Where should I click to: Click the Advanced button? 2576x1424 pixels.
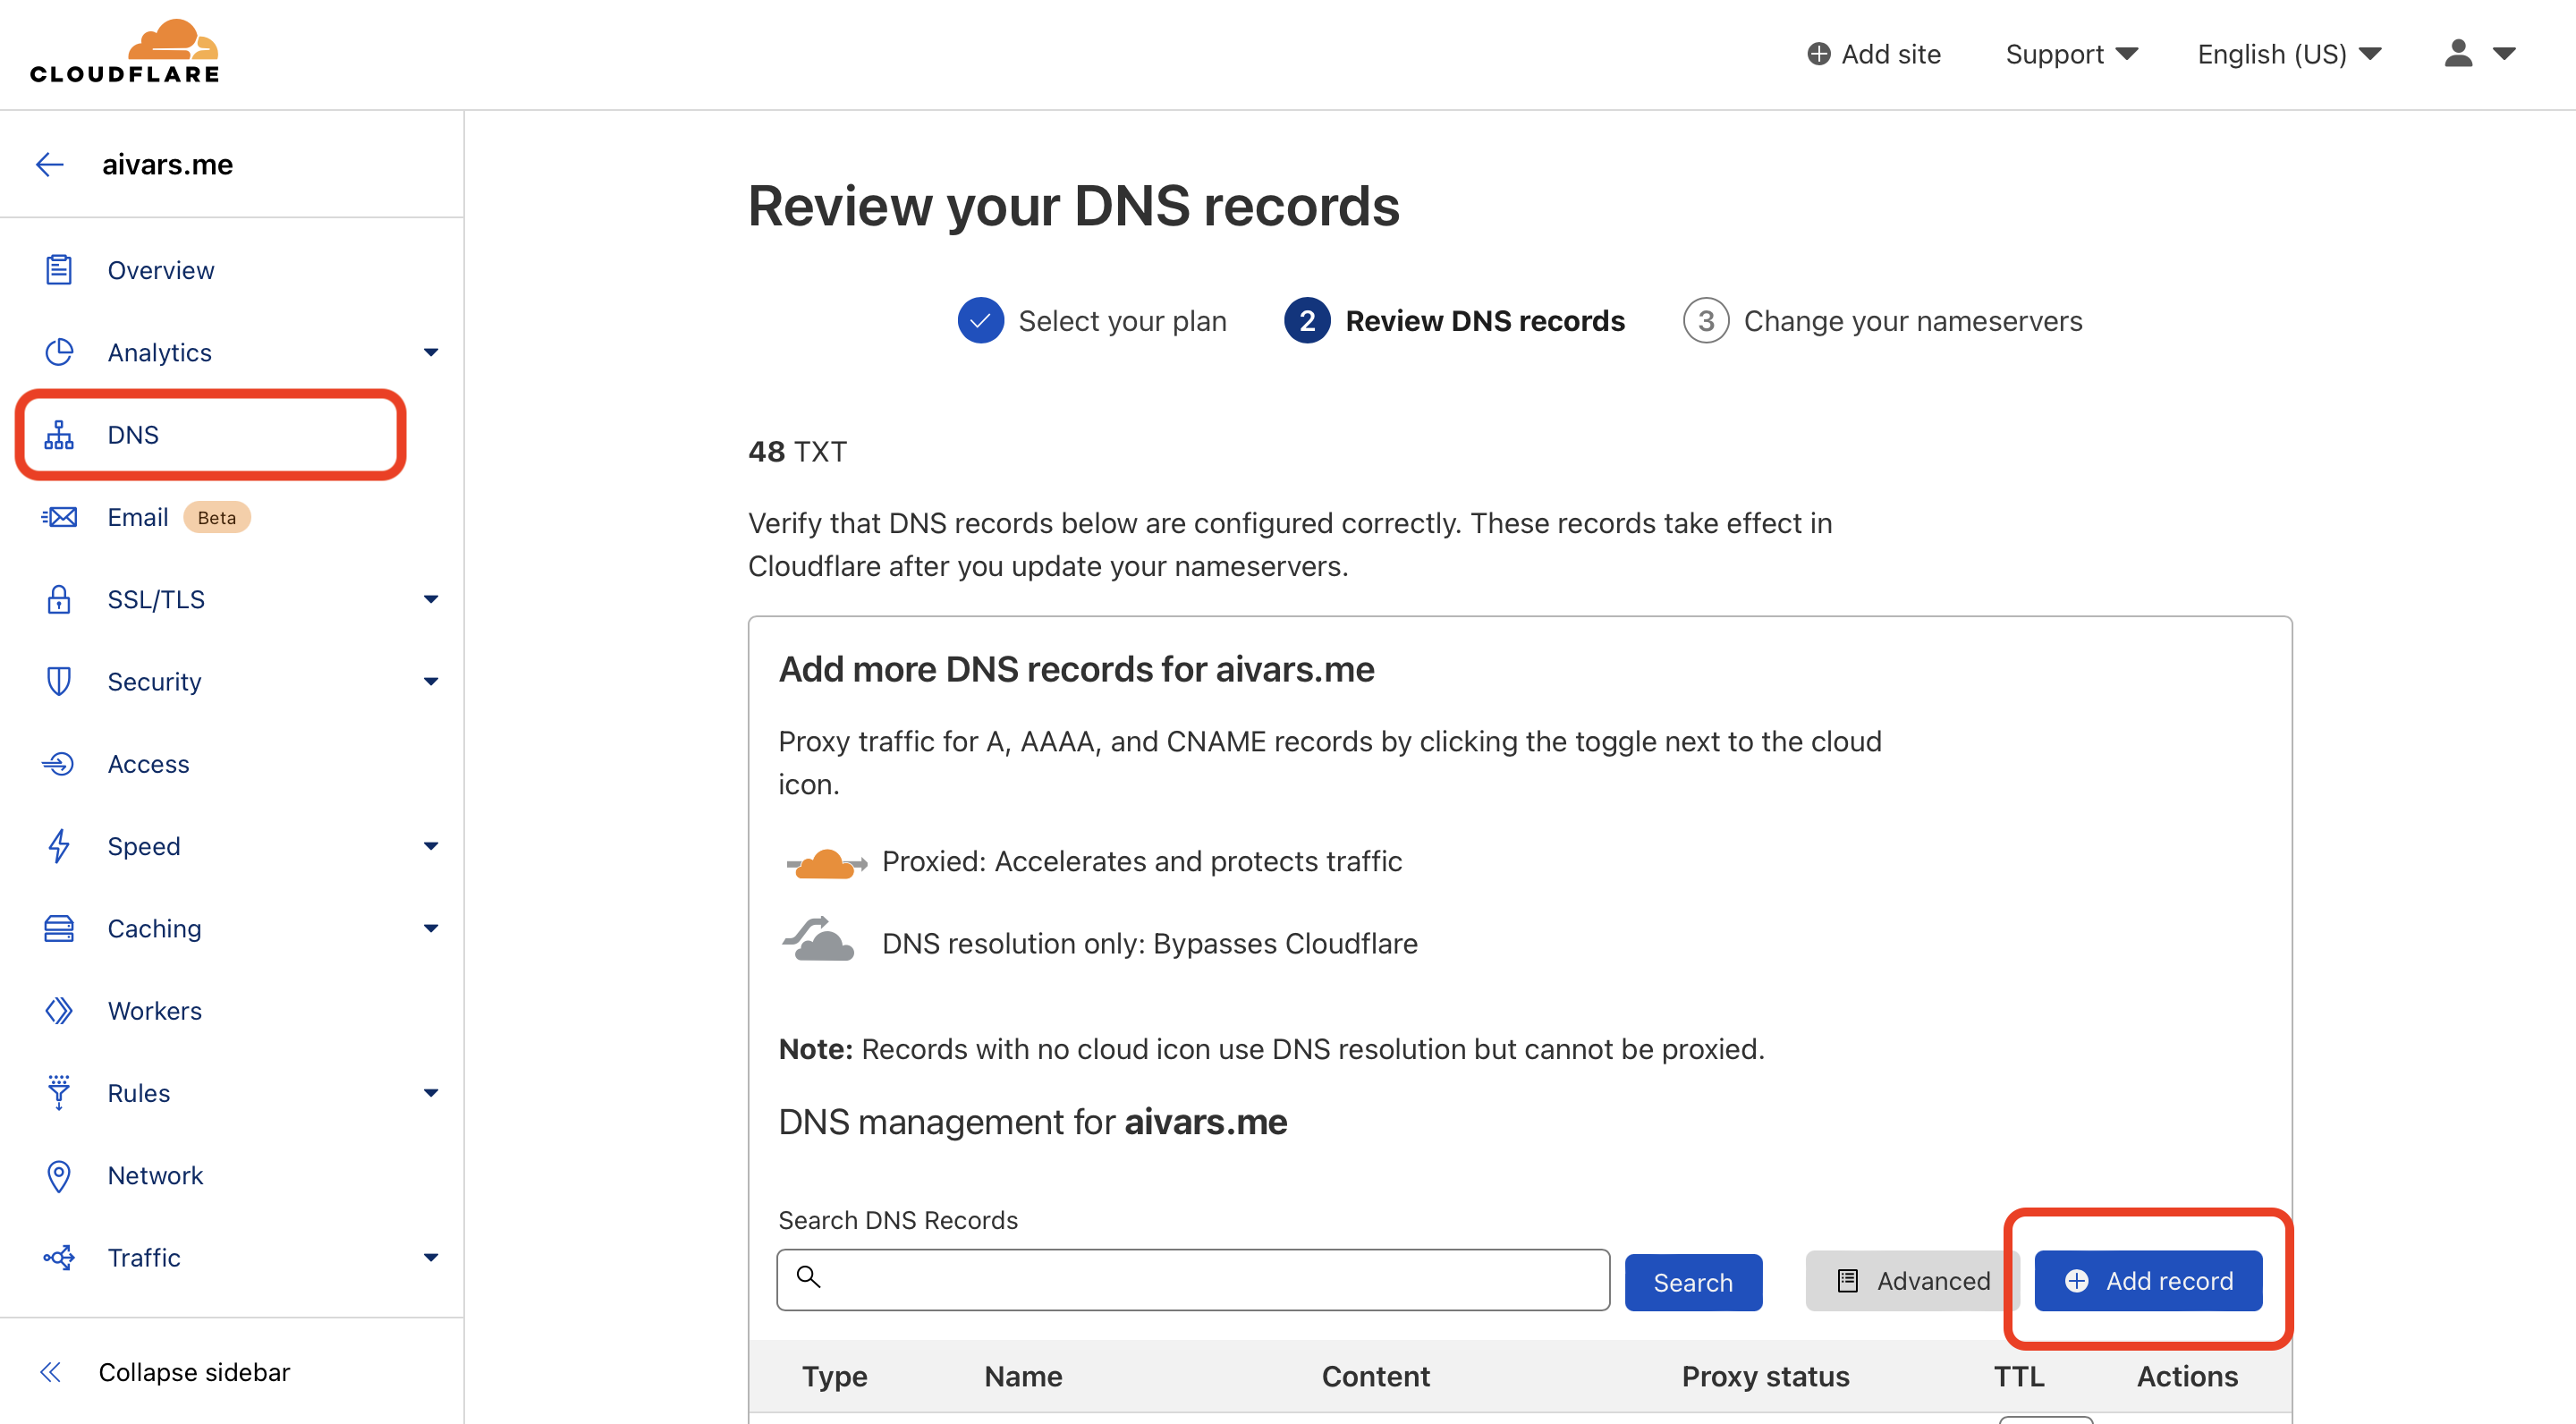click(x=1912, y=1281)
